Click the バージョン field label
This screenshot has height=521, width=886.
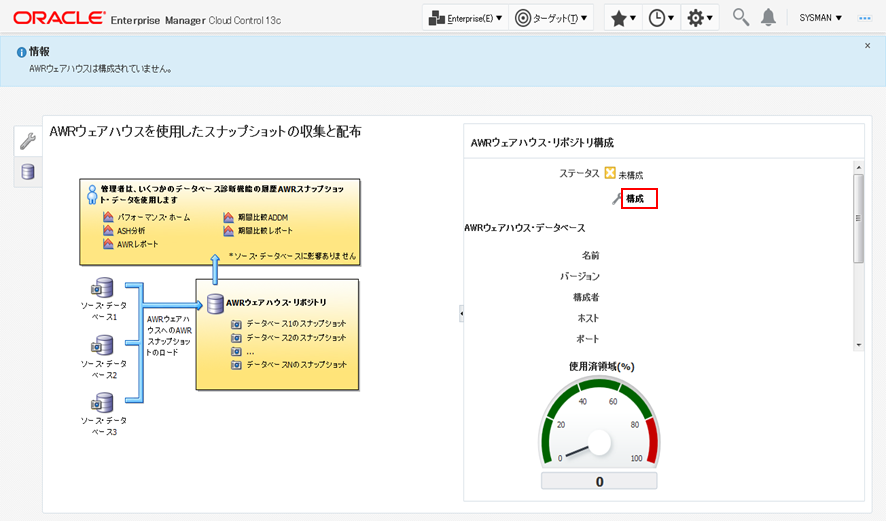(x=580, y=276)
